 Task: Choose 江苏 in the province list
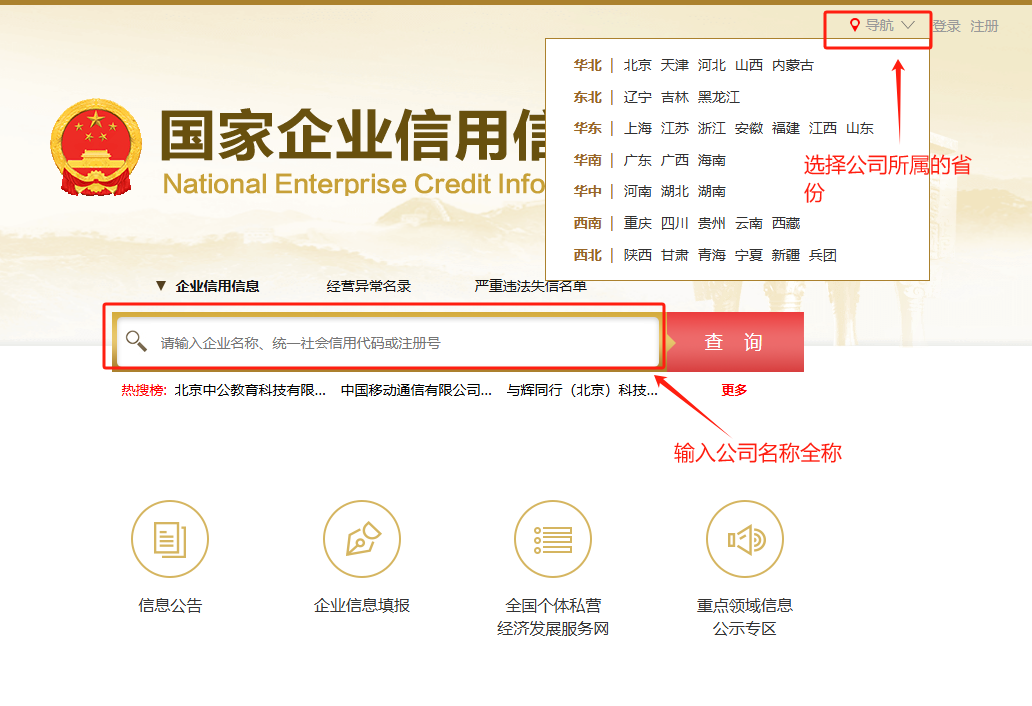[x=675, y=128]
